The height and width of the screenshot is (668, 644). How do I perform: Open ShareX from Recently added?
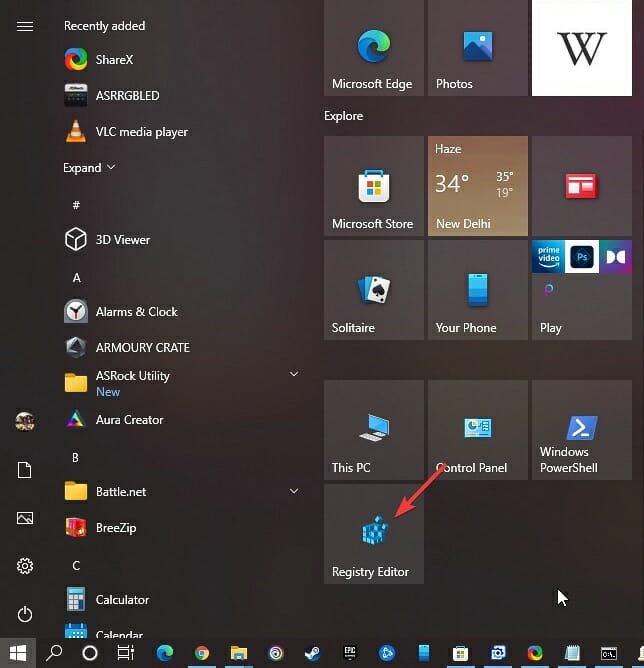coord(99,59)
